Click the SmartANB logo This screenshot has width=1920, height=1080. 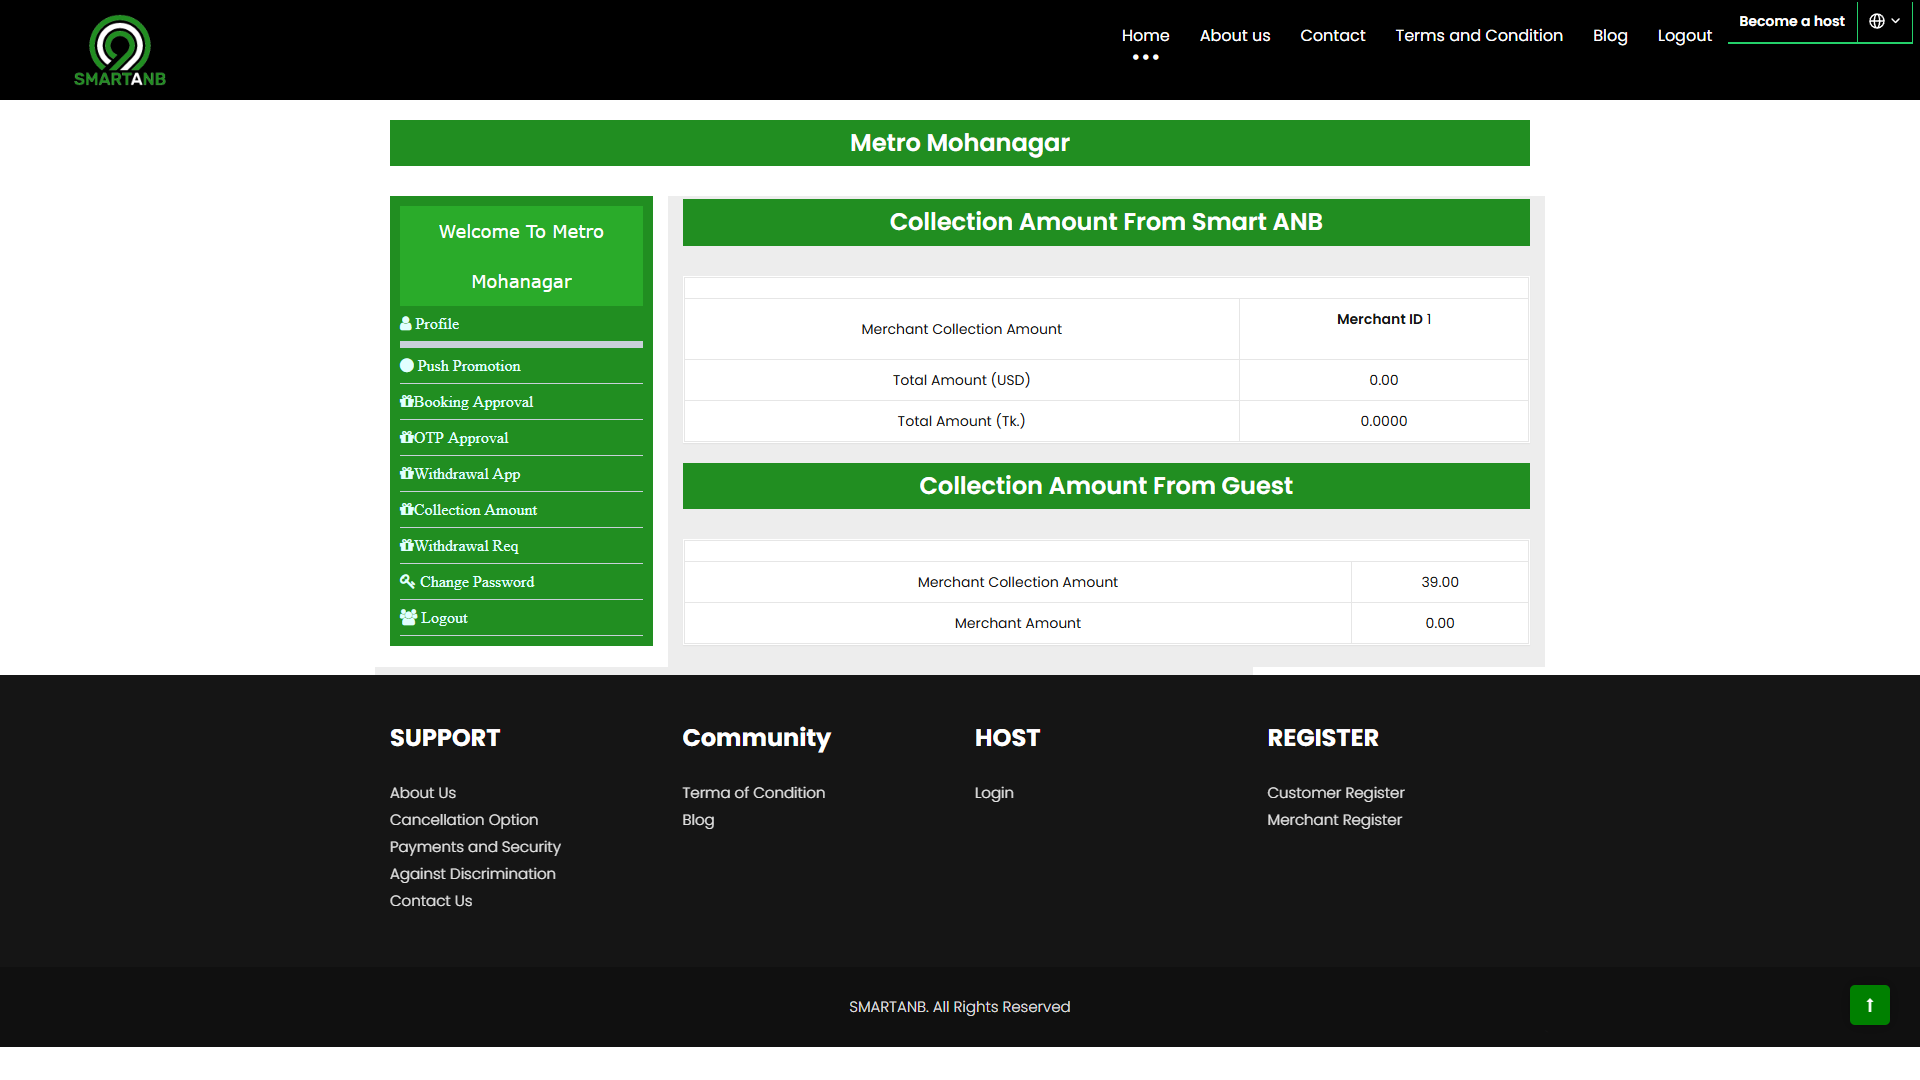tap(120, 50)
